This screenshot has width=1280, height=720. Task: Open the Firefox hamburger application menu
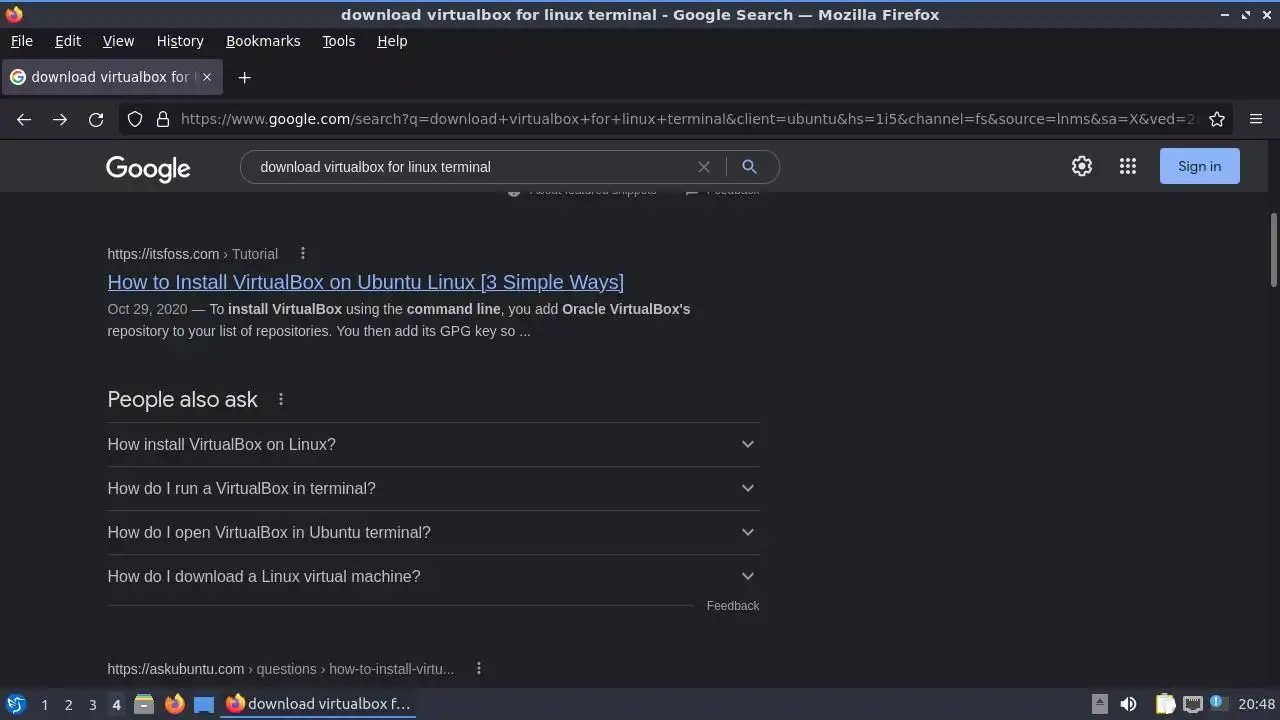pos(1256,119)
